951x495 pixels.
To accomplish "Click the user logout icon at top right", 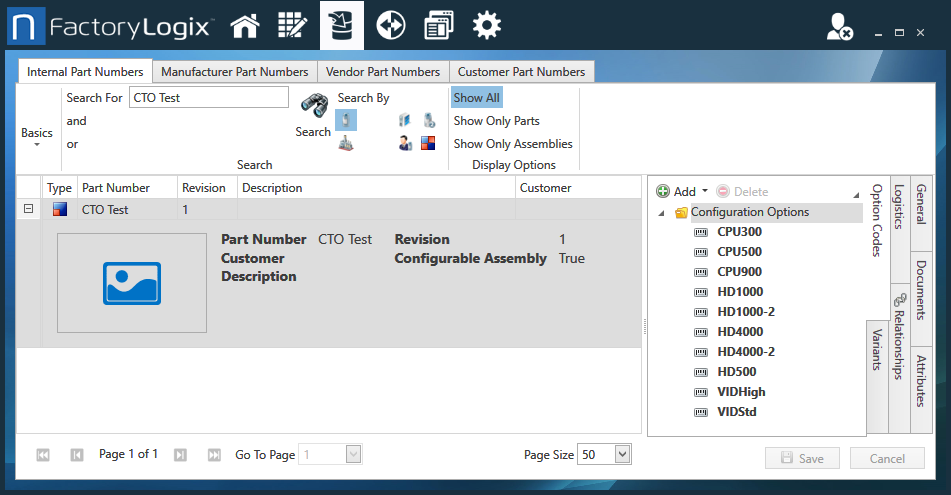I will pyautogui.click(x=839, y=28).
